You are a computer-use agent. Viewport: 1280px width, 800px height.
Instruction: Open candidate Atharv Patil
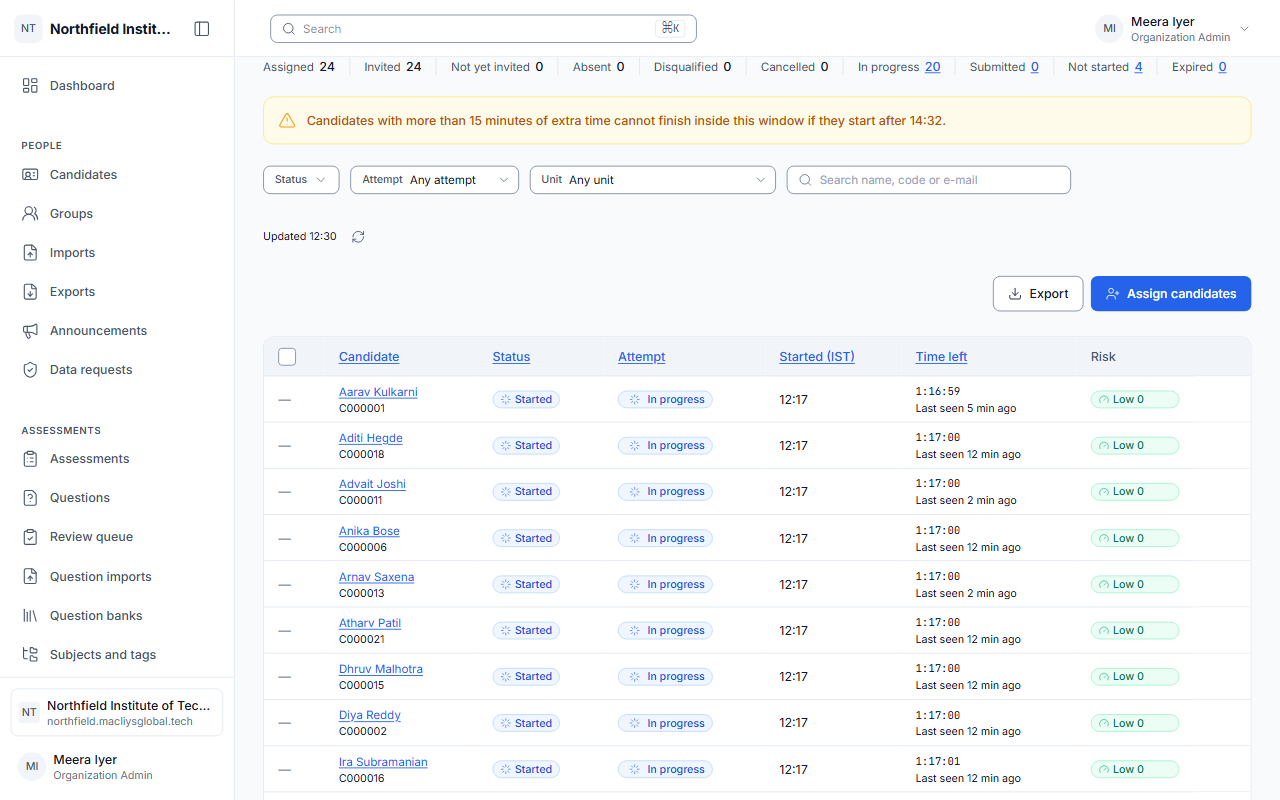370,623
